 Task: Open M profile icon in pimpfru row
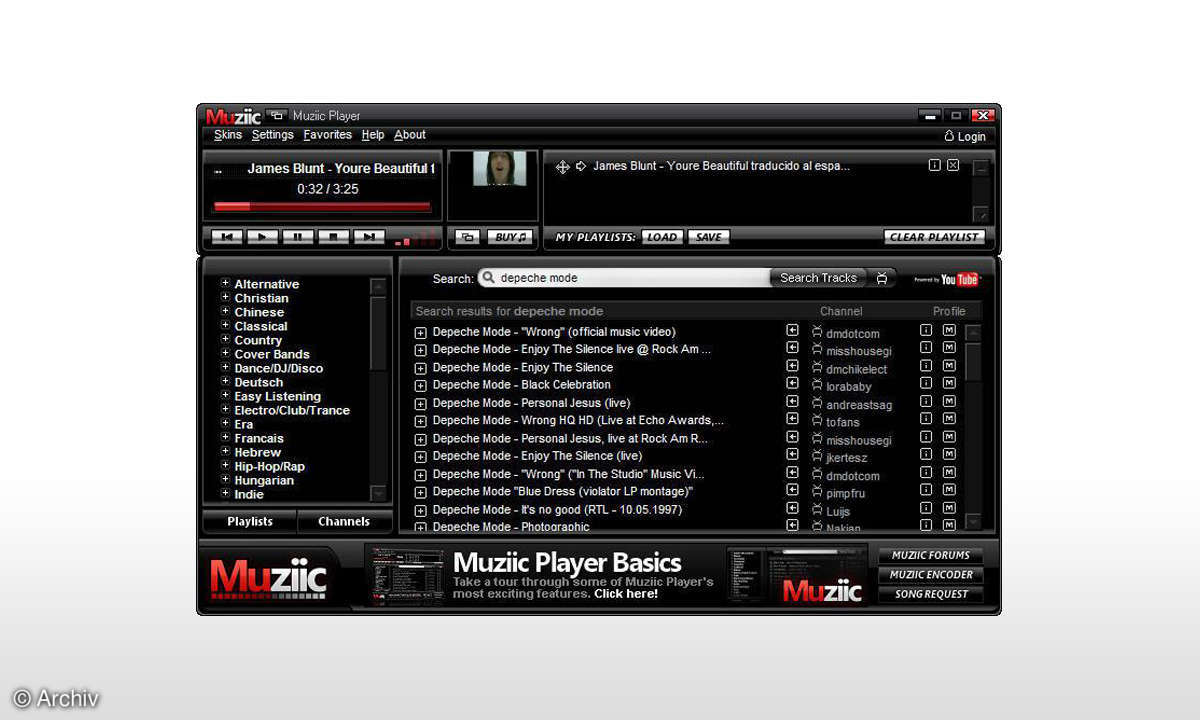(x=949, y=490)
